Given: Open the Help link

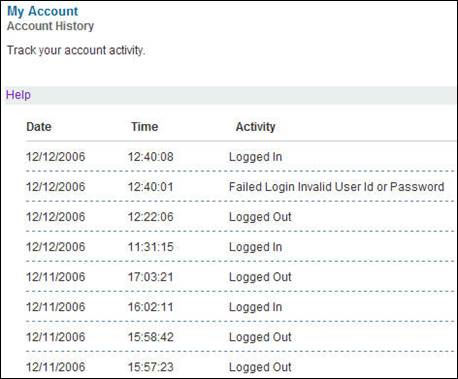Looking at the screenshot, I should 18,95.
